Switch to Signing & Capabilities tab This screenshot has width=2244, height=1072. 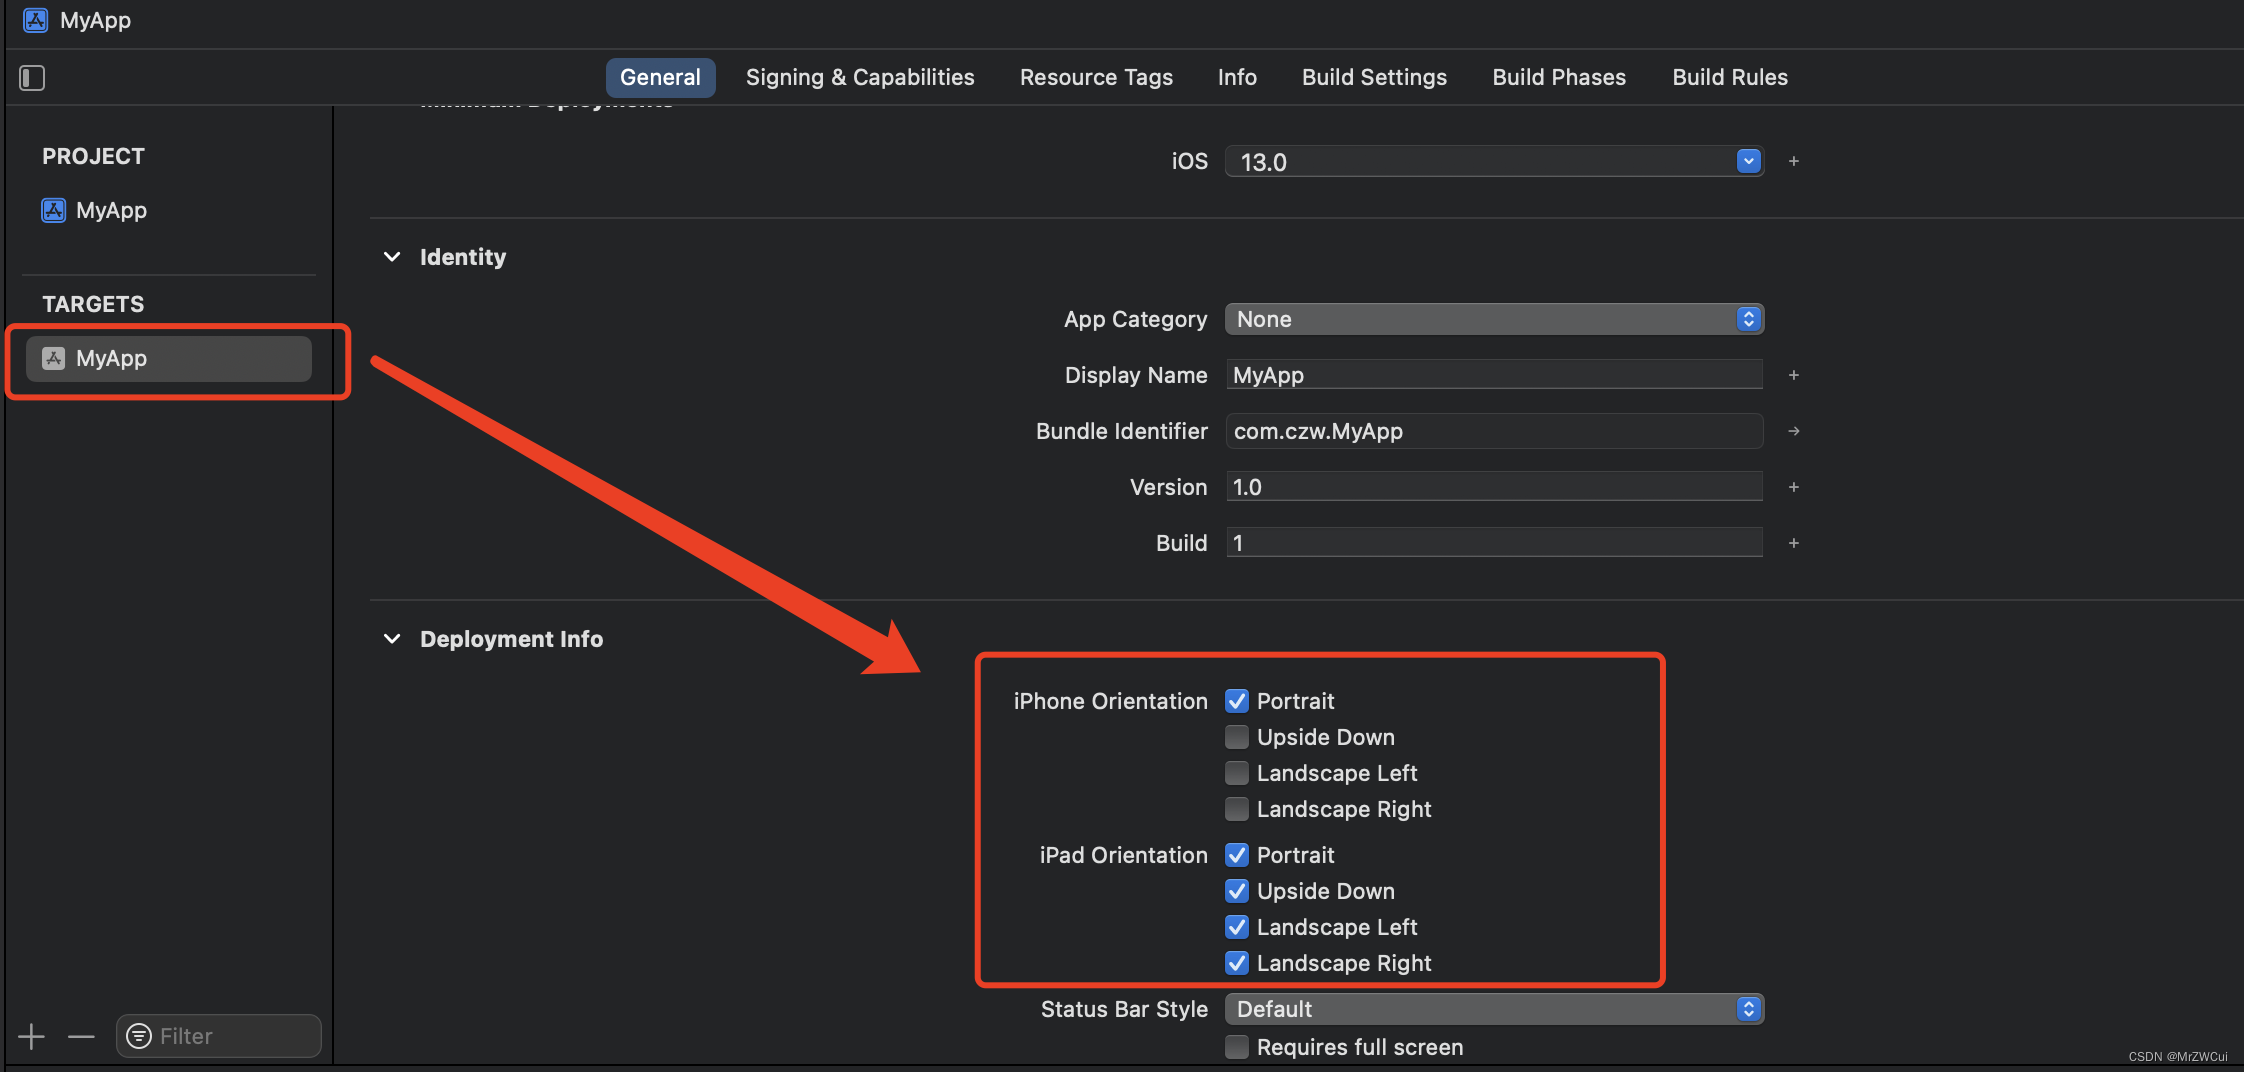(x=860, y=77)
